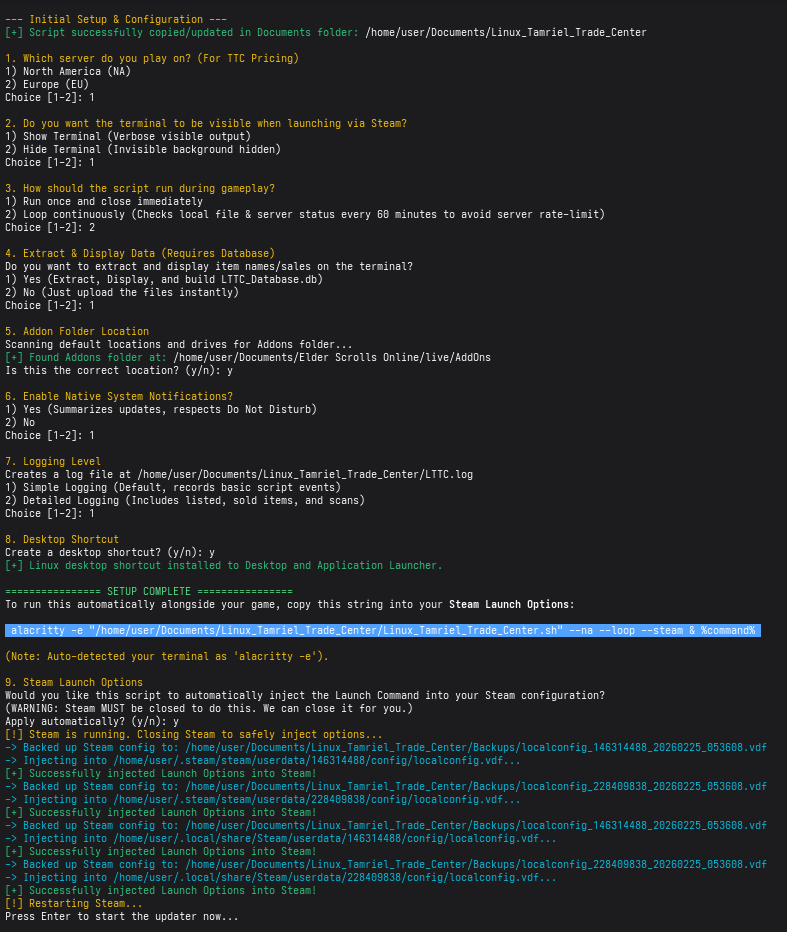
Task: Click the highlighted alacritty launch command string
Action: (382, 630)
